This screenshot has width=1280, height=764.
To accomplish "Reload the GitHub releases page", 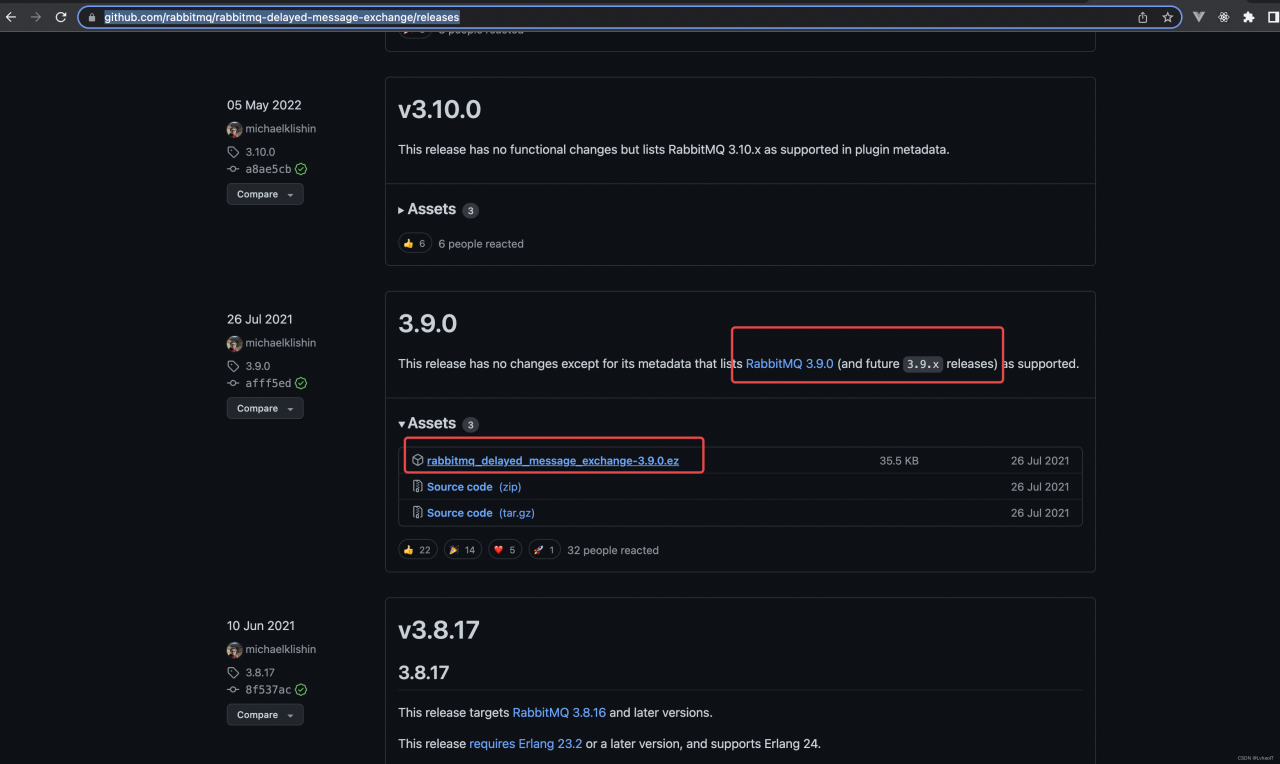I will pyautogui.click(x=61, y=17).
